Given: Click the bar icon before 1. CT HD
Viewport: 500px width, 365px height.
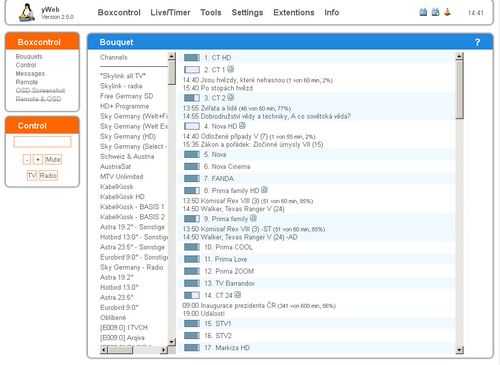Looking at the screenshot, I should point(192,58).
